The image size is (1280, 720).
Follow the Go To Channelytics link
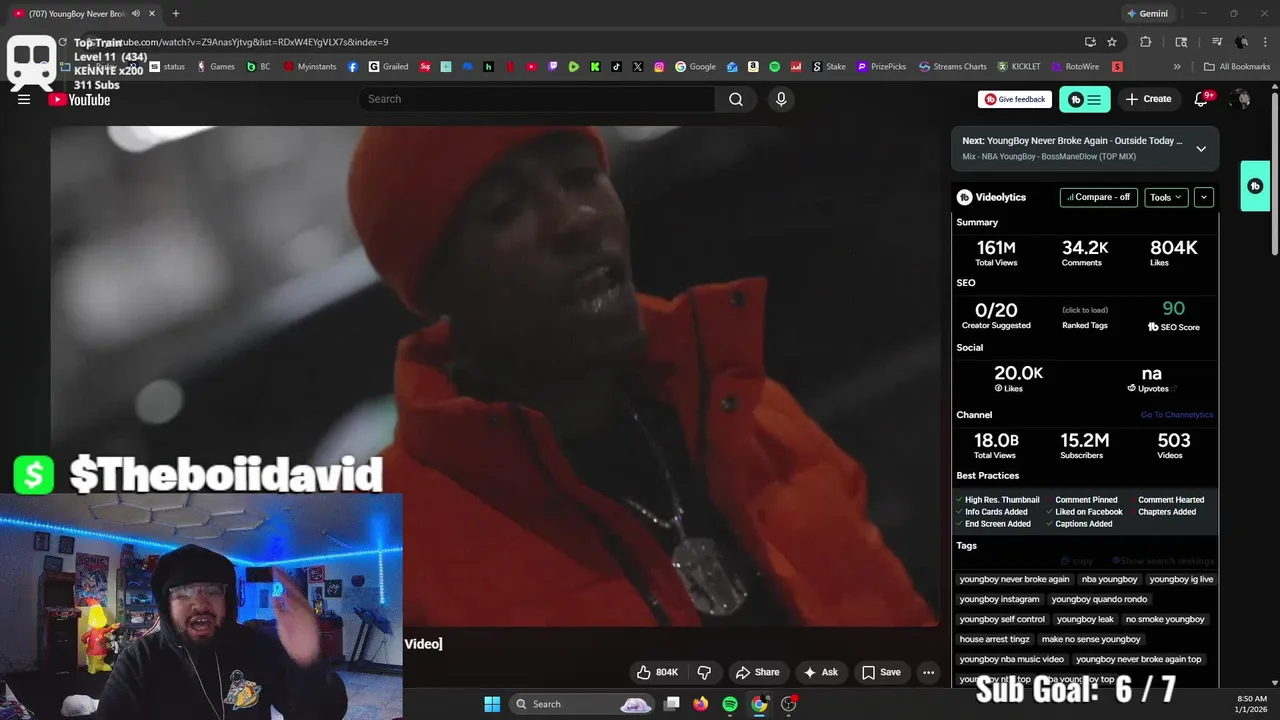pos(1177,415)
